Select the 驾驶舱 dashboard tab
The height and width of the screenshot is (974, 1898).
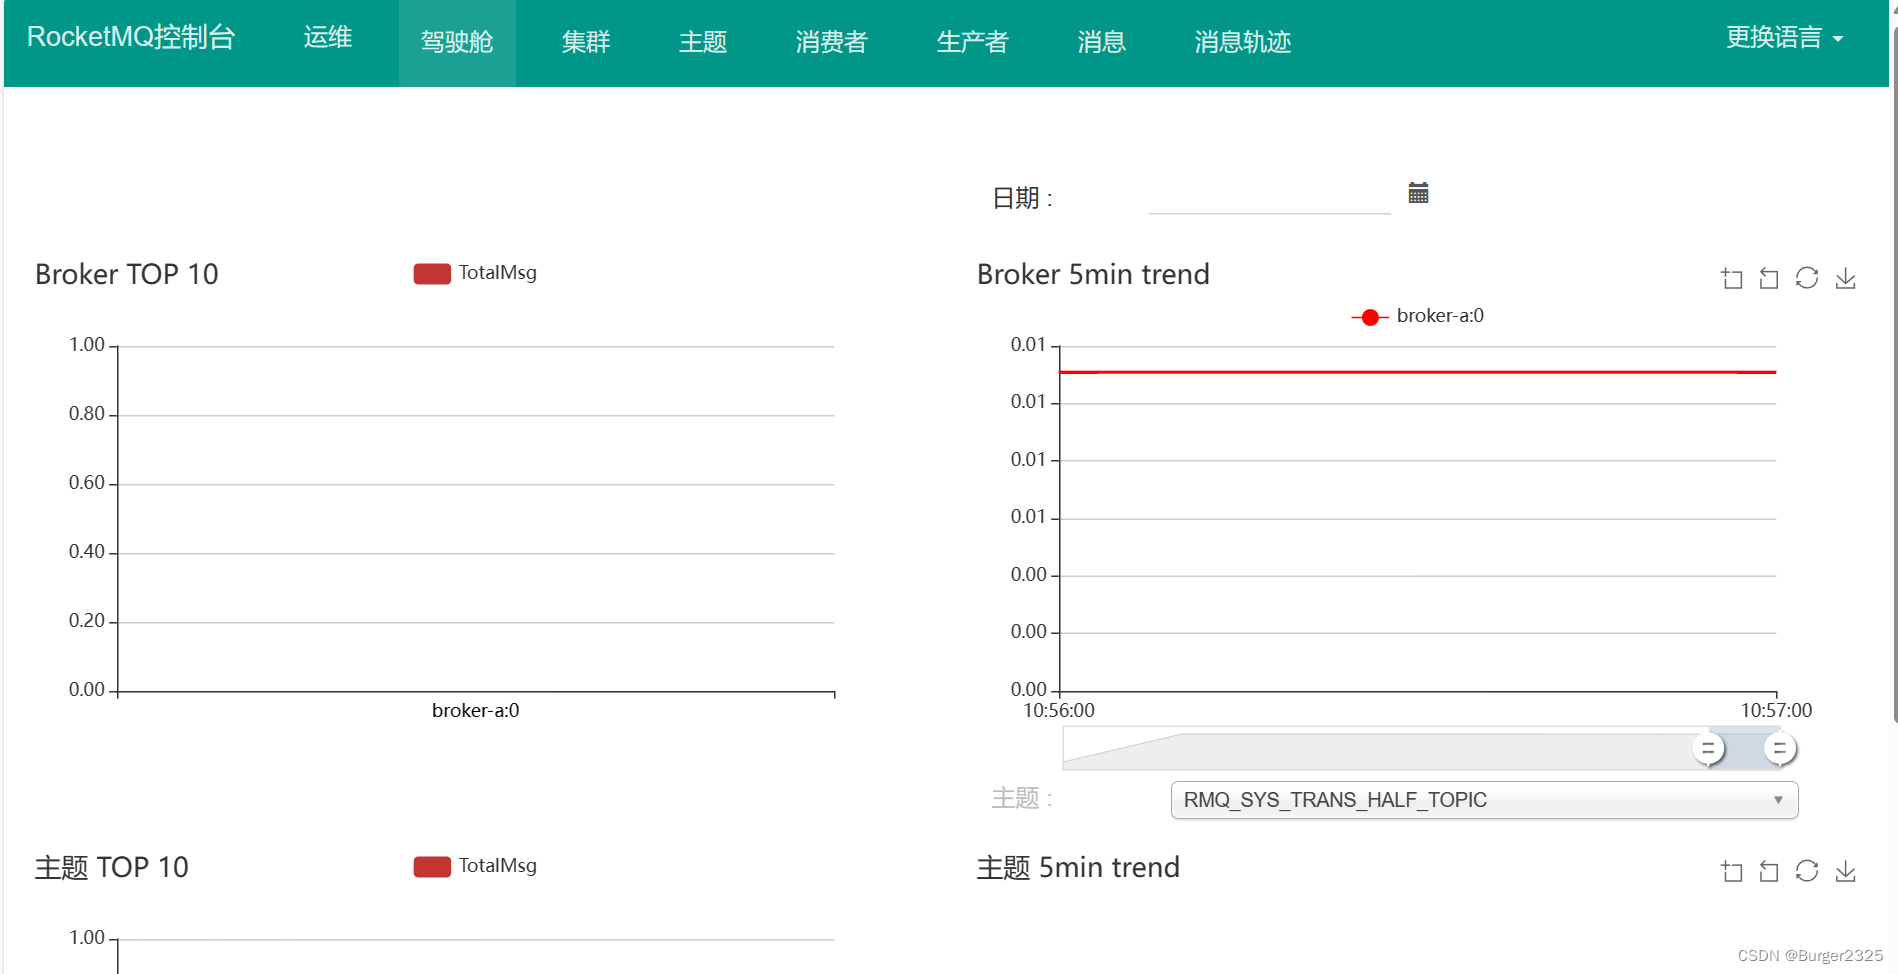pos(457,42)
